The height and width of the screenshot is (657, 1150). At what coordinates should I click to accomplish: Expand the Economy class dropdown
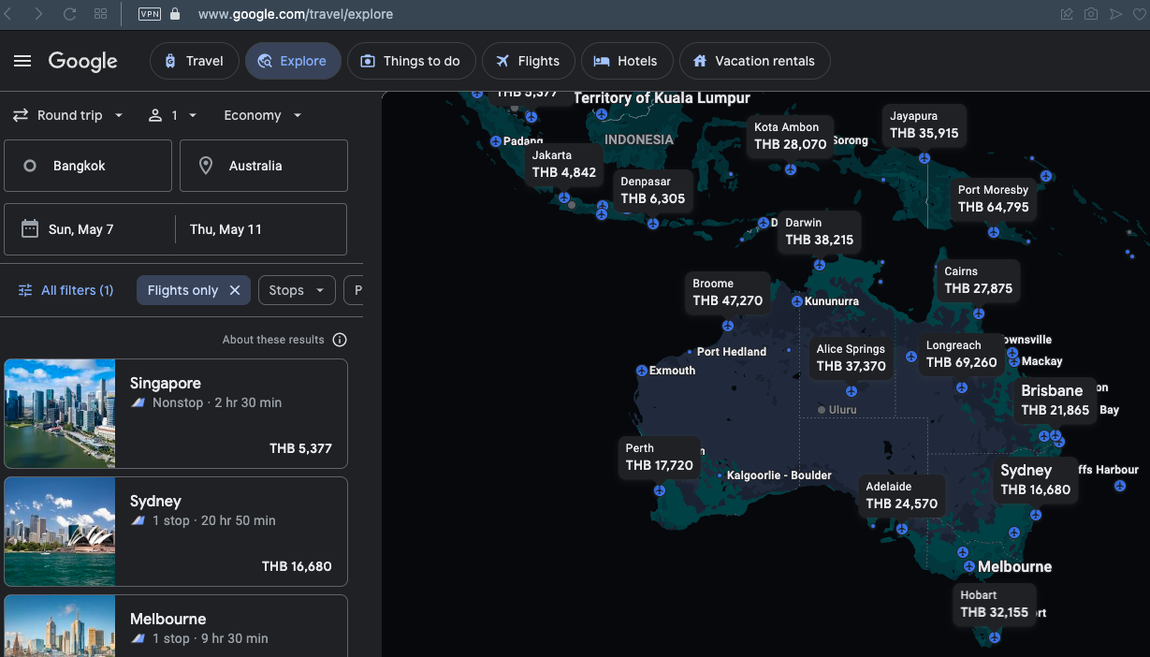pyautogui.click(x=262, y=115)
